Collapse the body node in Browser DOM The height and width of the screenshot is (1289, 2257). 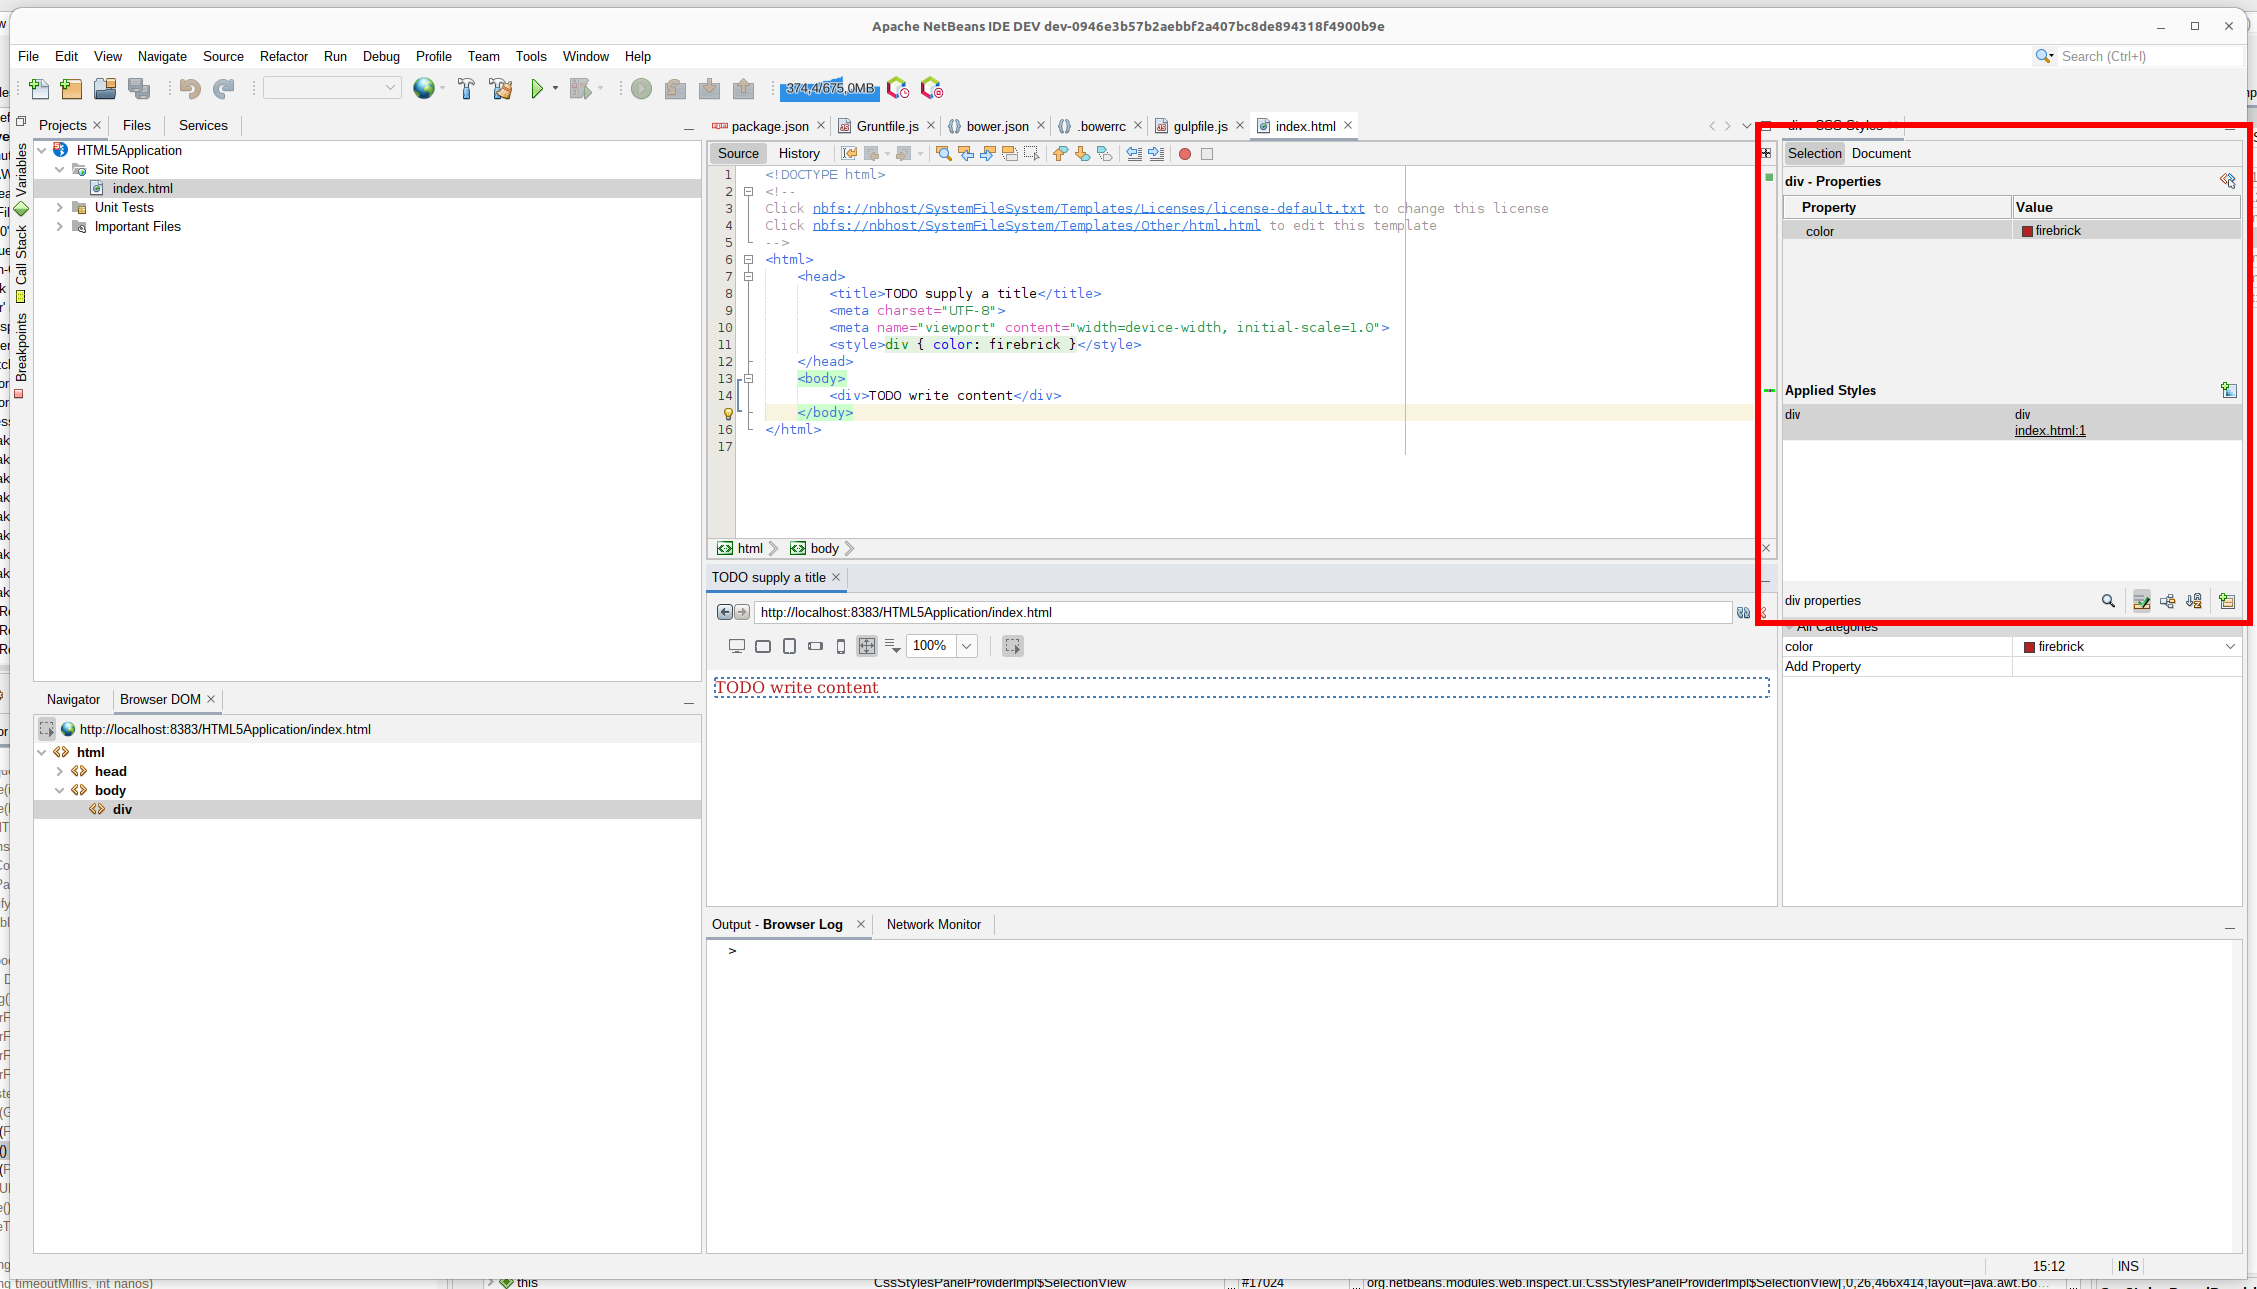click(x=60, y=790)
